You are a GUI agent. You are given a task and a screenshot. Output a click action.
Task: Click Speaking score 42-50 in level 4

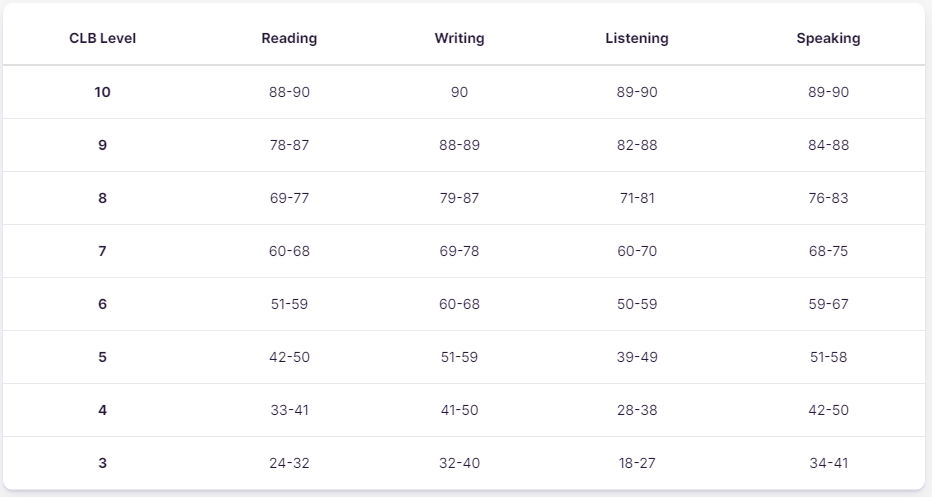pos(828,410)
